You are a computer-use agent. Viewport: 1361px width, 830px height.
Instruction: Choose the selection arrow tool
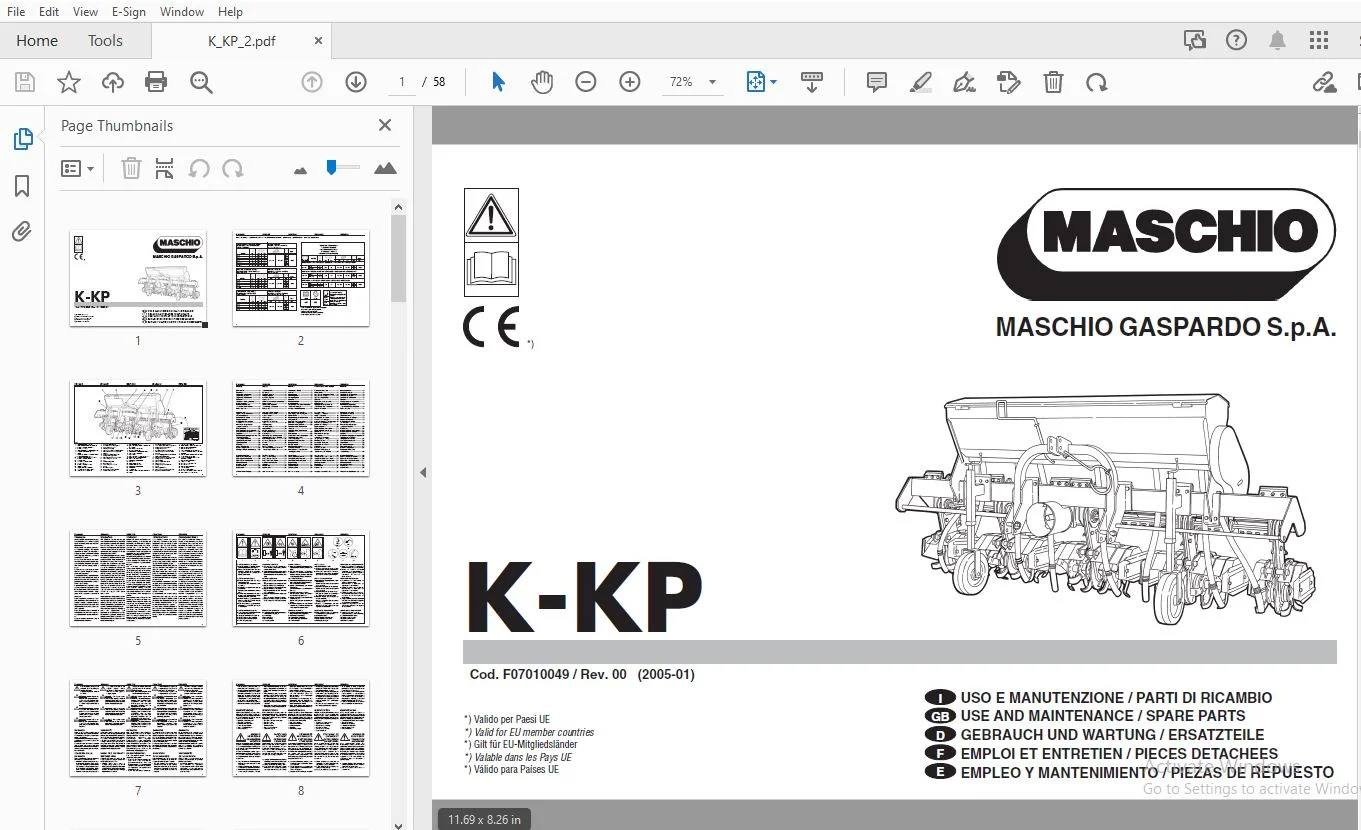[498, 82]
